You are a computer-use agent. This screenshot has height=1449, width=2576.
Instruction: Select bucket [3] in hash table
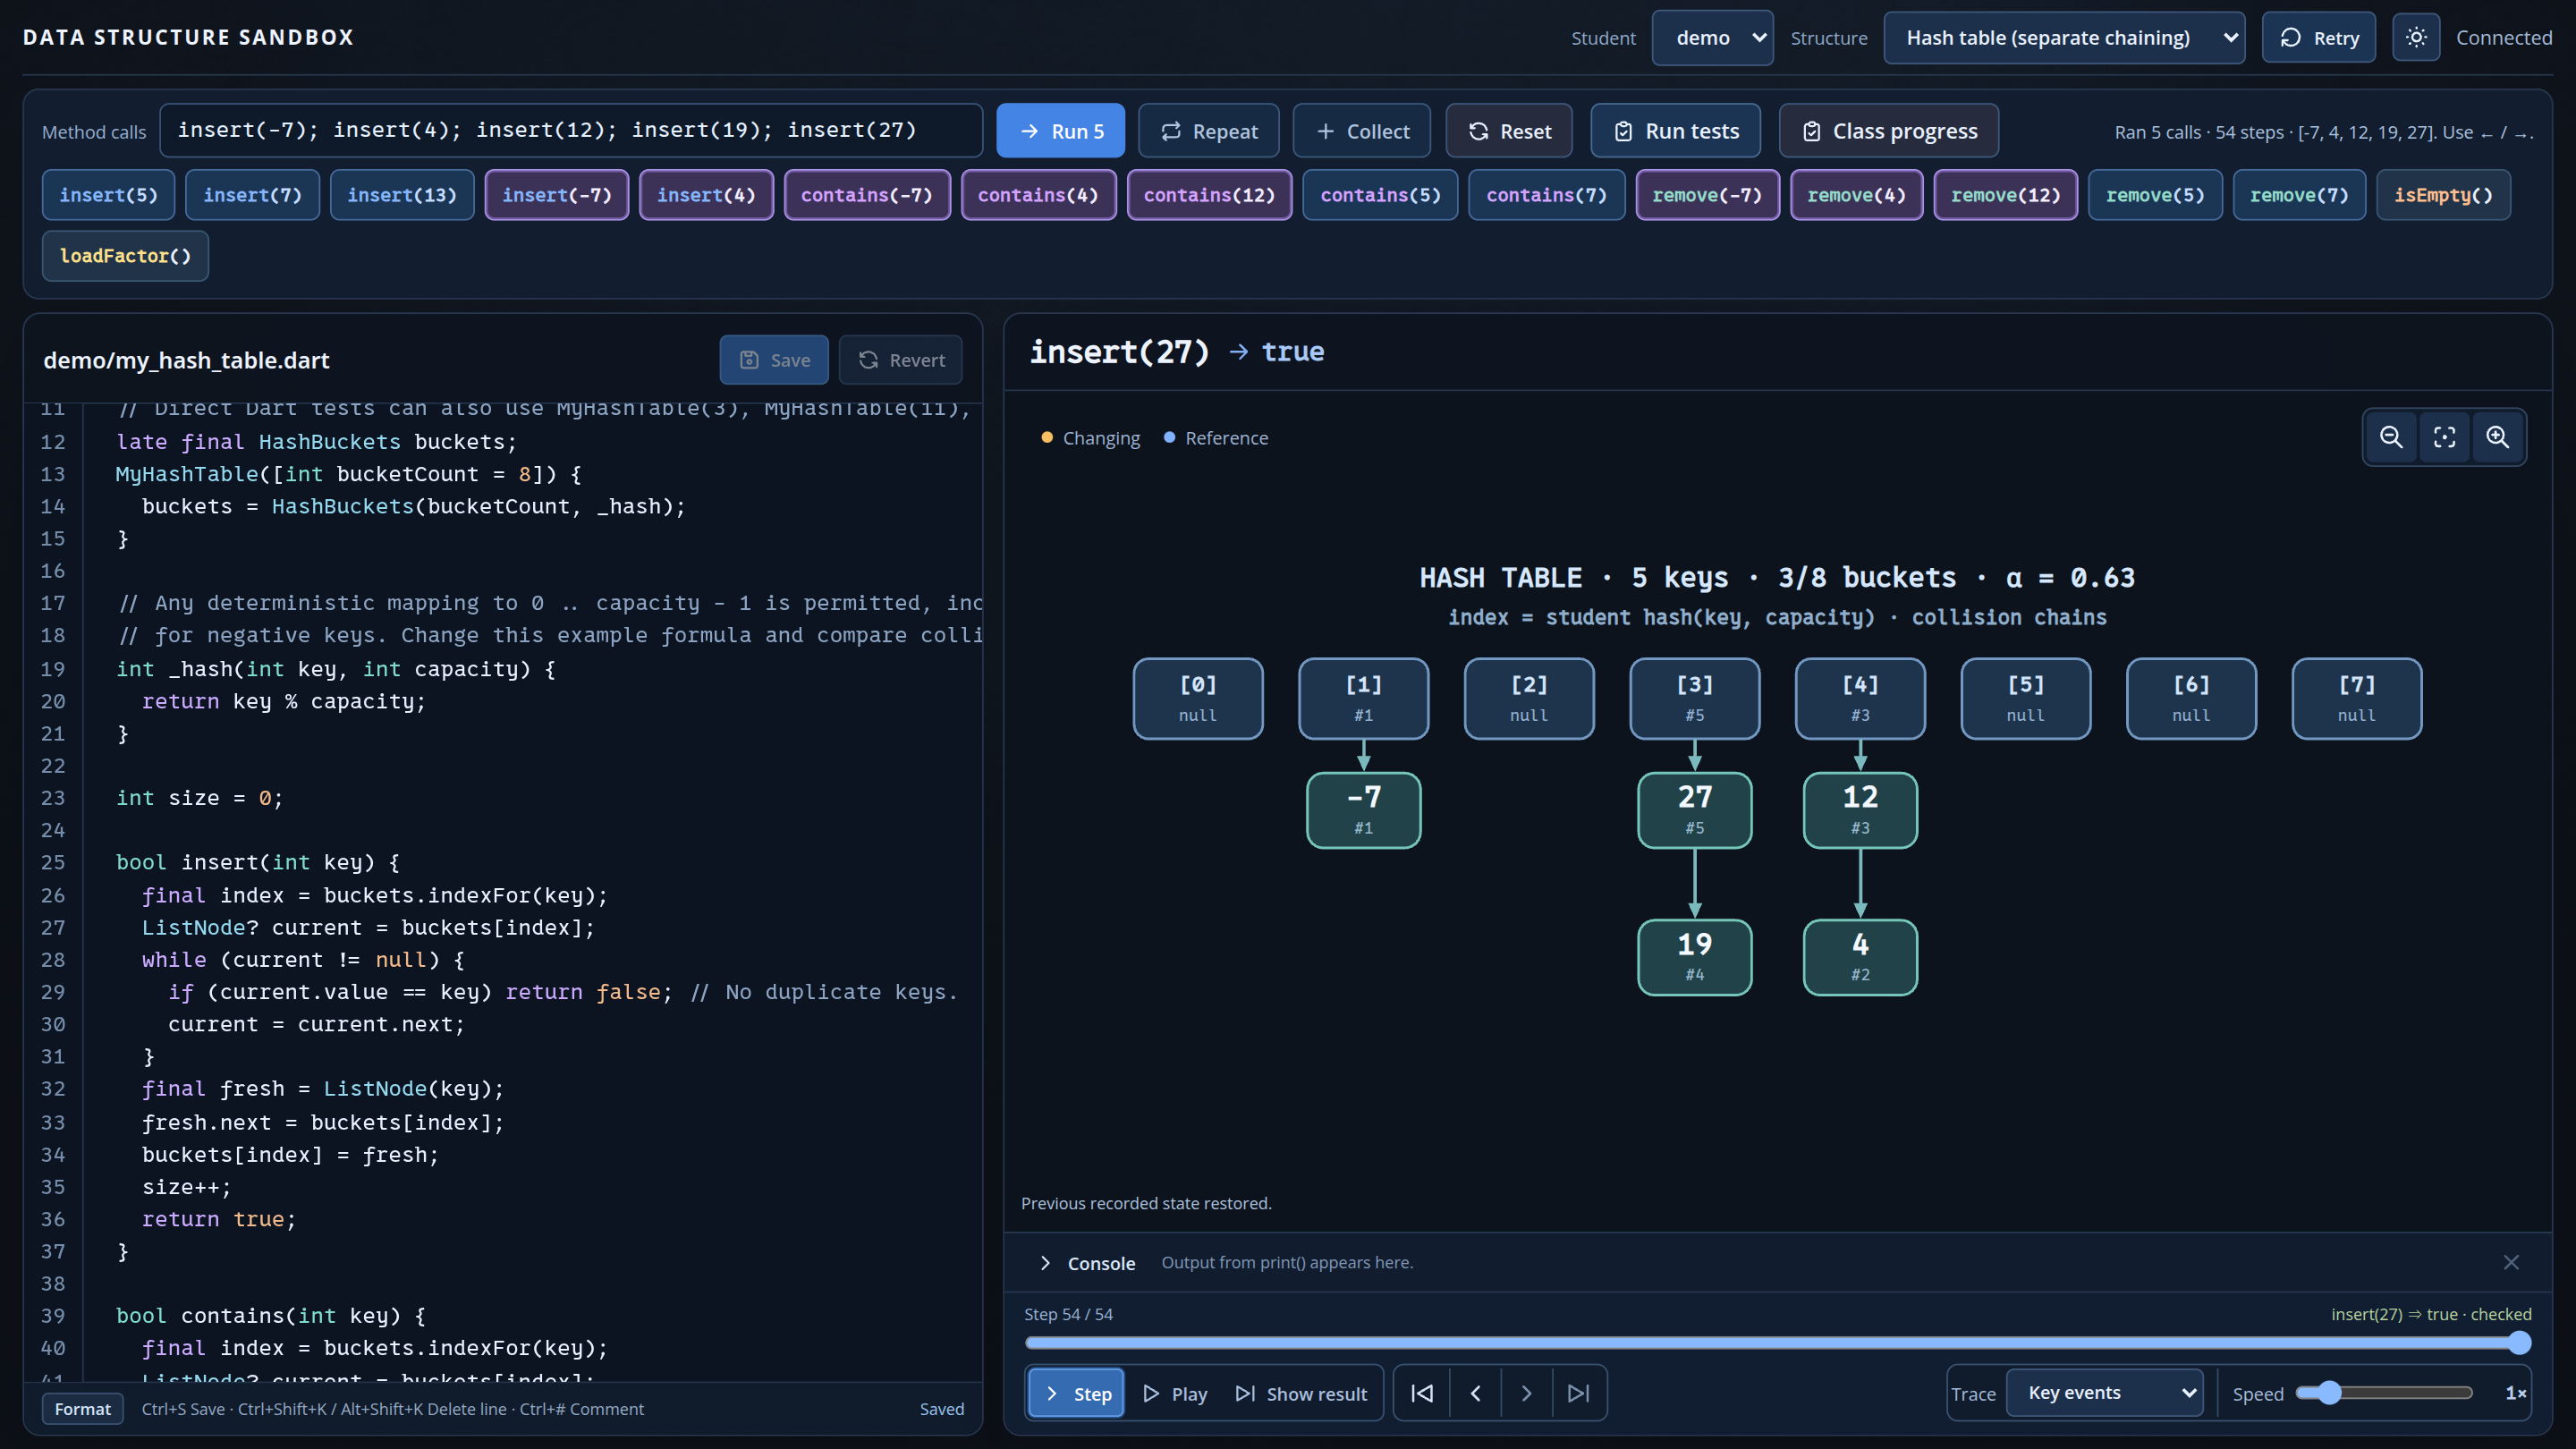(x=1694, y=698)
